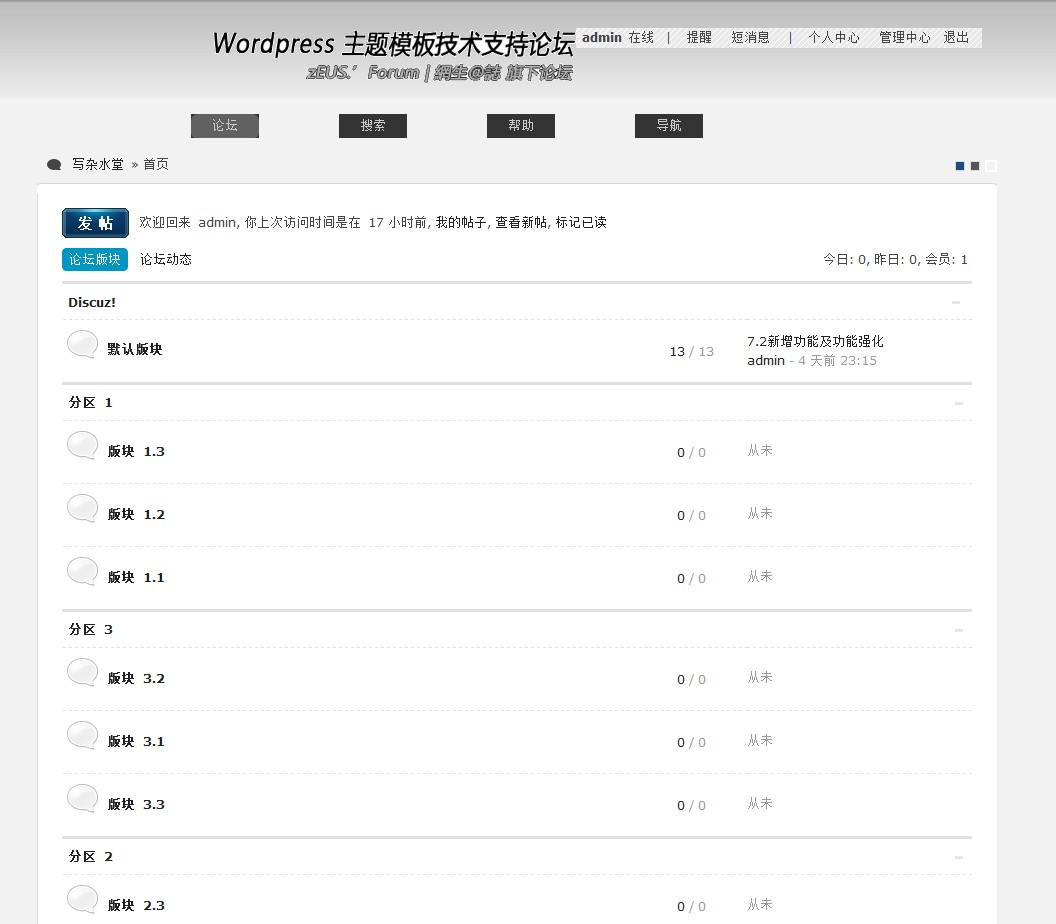1056x924 pixels.
Task: Click the 分区 1 category title
Action: pyautogui.click(x=90, y=403)
